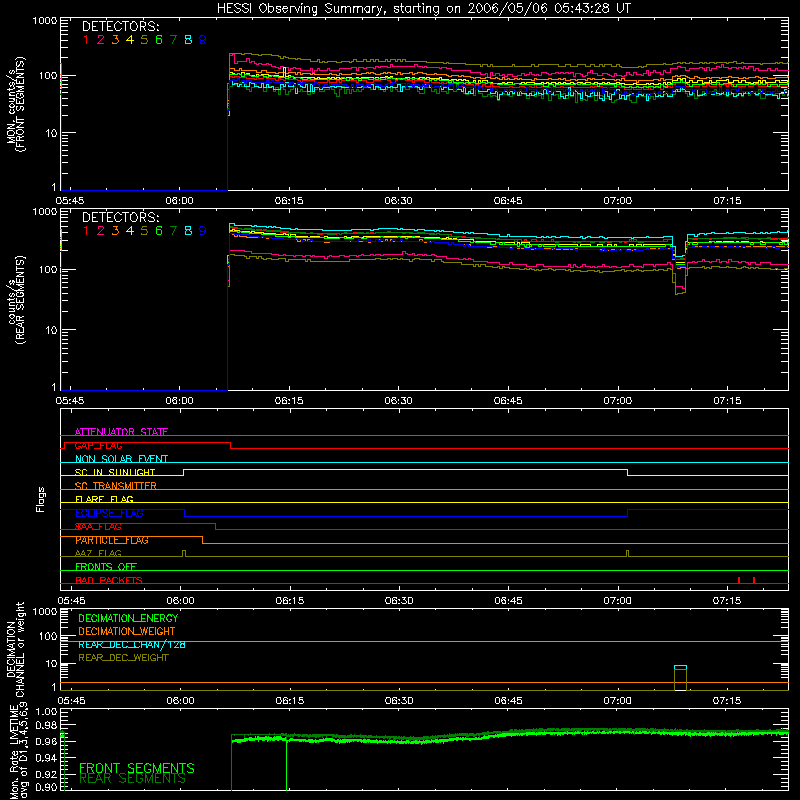Click the PARTICLE_FLAG label
The image size is (800, 800).
[x=112, y=540]
